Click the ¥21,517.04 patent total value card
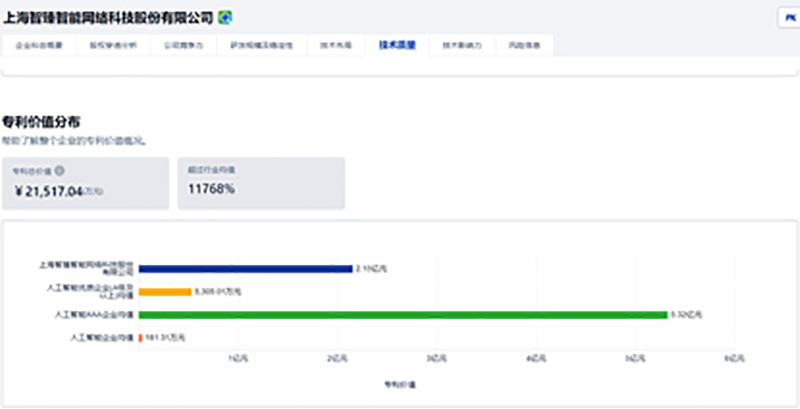800x409 pixels. pyautogui.click(x=85, y=183)
